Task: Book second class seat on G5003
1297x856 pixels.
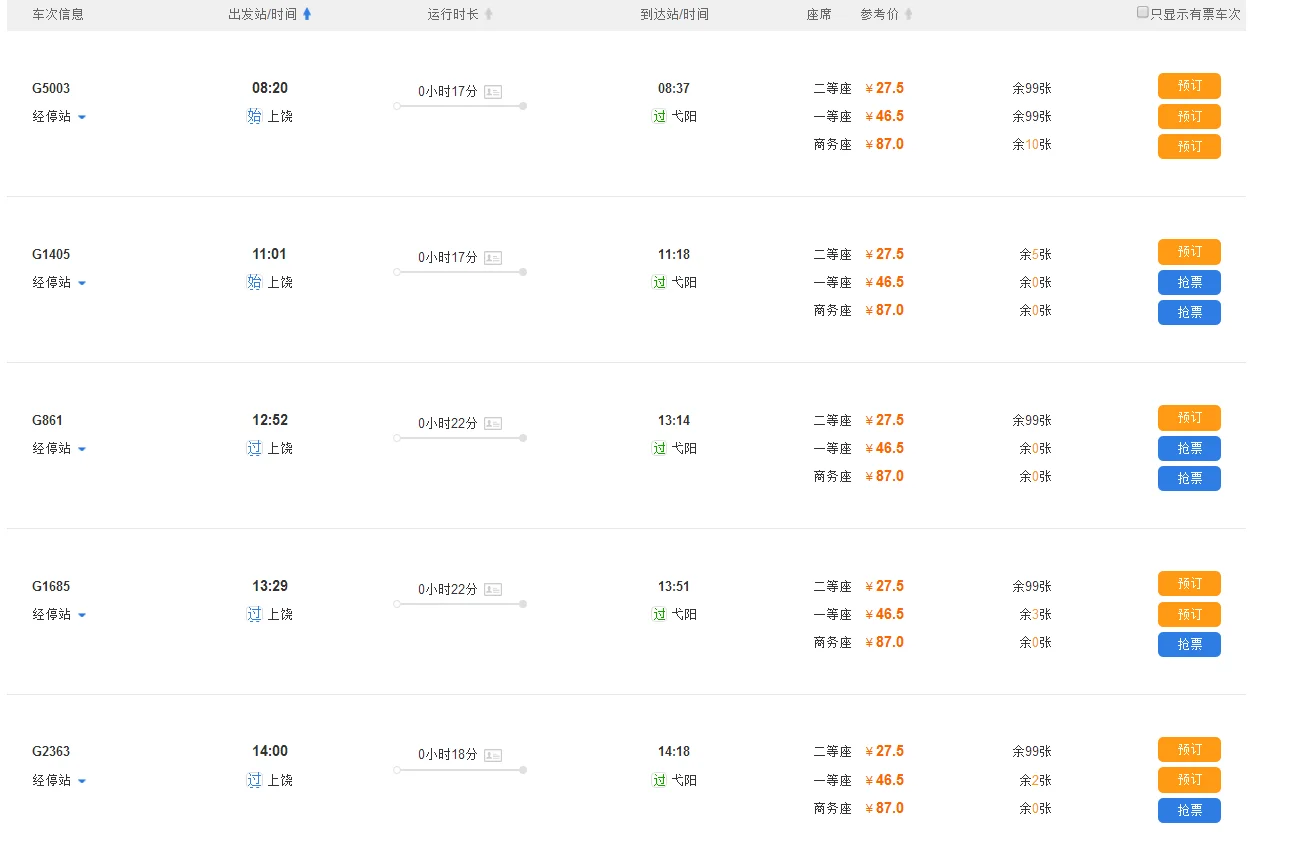Action: coord(1189,86)
